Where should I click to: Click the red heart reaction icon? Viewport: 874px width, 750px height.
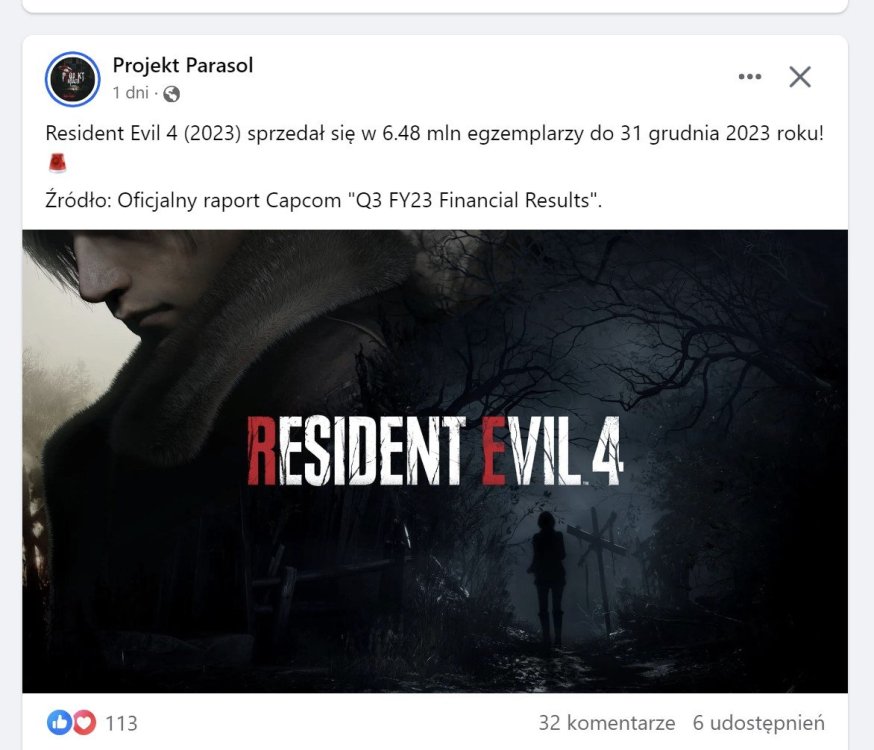[x=84, y=723]
